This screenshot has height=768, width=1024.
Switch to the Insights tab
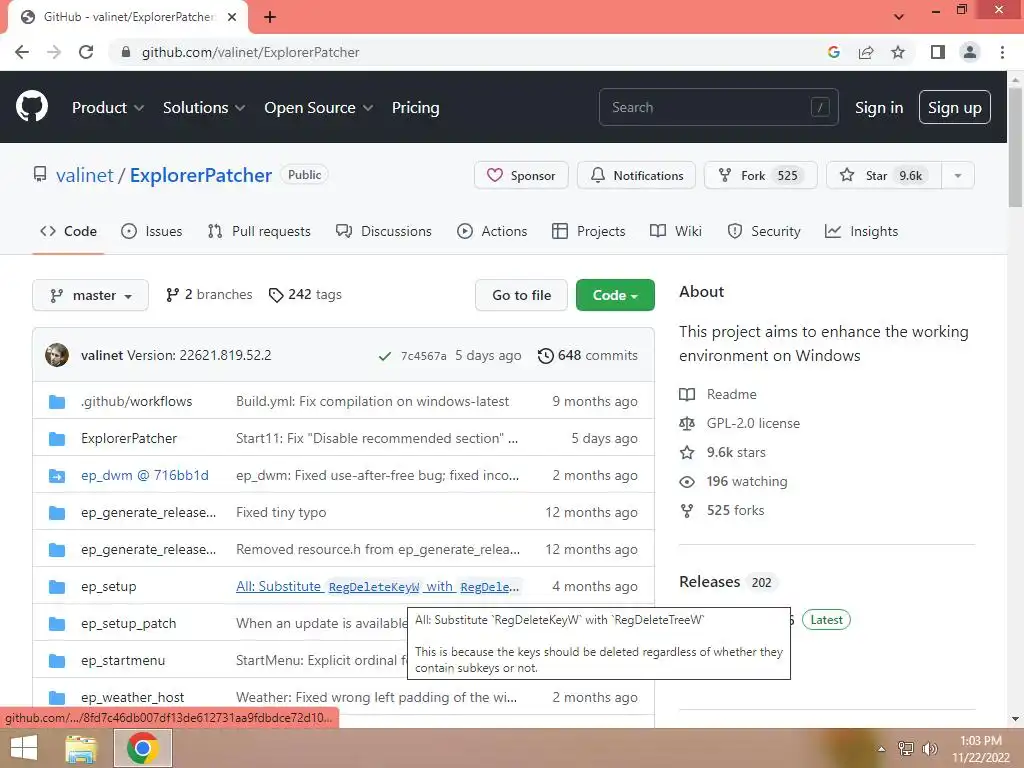(861, 231)
